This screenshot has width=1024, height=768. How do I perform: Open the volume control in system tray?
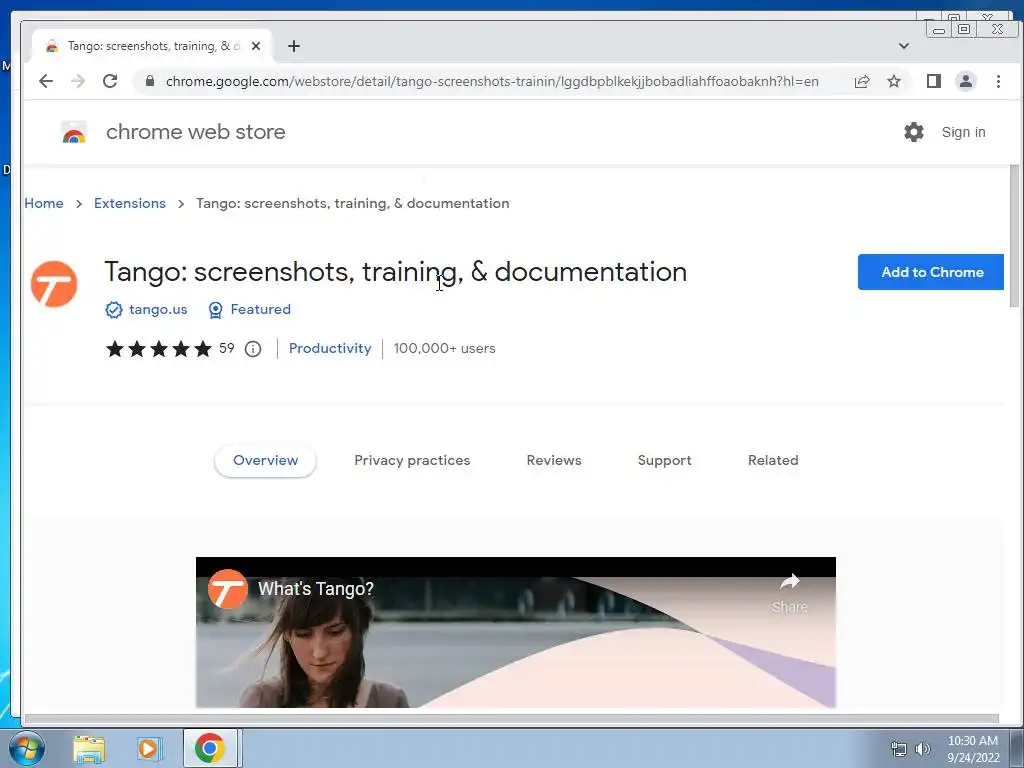point(923,748)
